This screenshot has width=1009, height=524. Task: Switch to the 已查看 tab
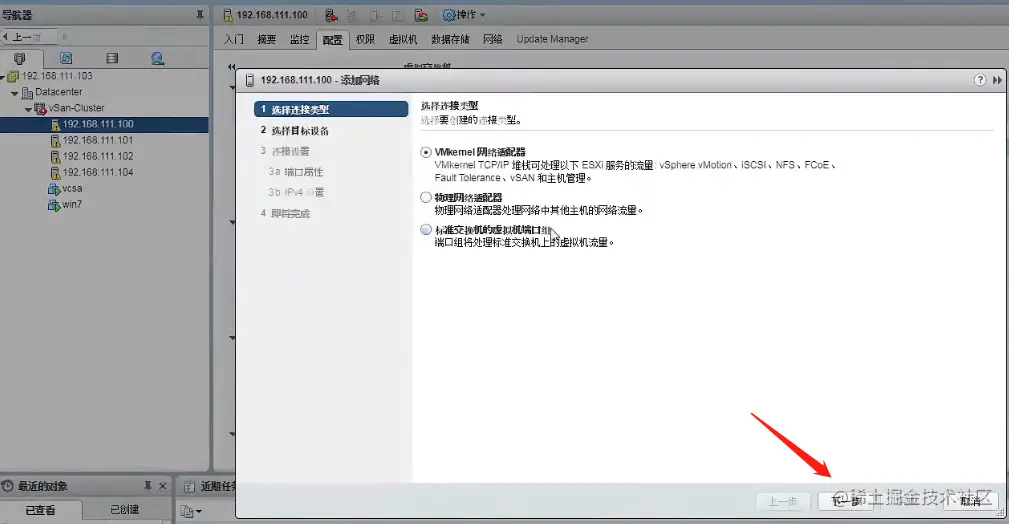point(41,510)
